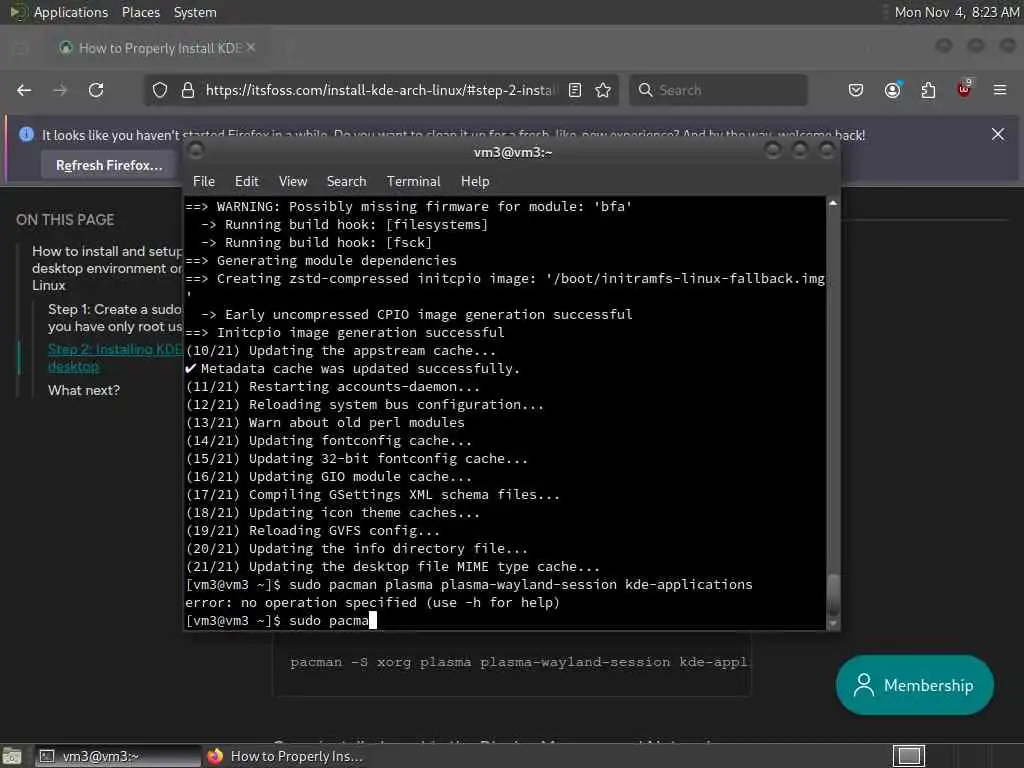Open 'Step 1: Create a sudo' sidebar link

tap(114, 317)
